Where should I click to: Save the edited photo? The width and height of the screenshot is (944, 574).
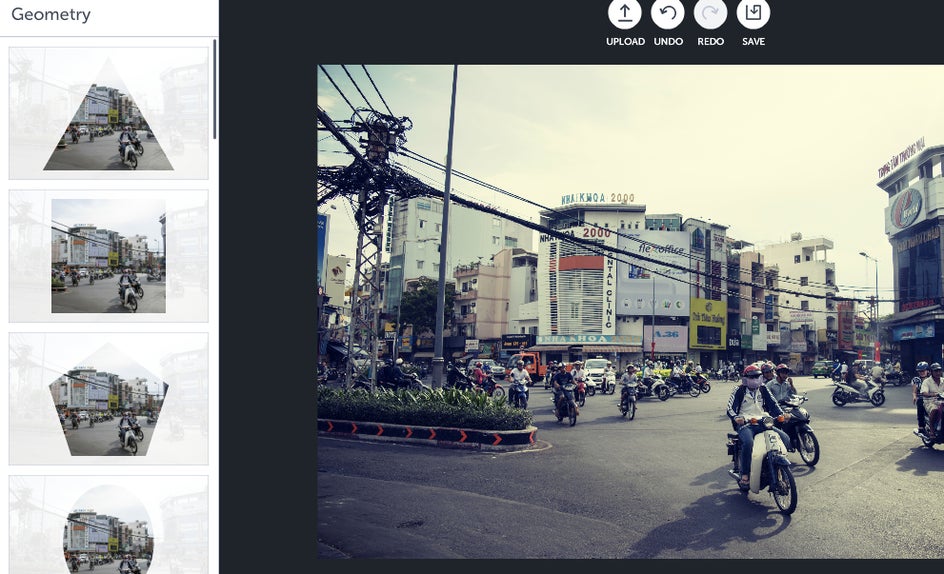[753, 13]
